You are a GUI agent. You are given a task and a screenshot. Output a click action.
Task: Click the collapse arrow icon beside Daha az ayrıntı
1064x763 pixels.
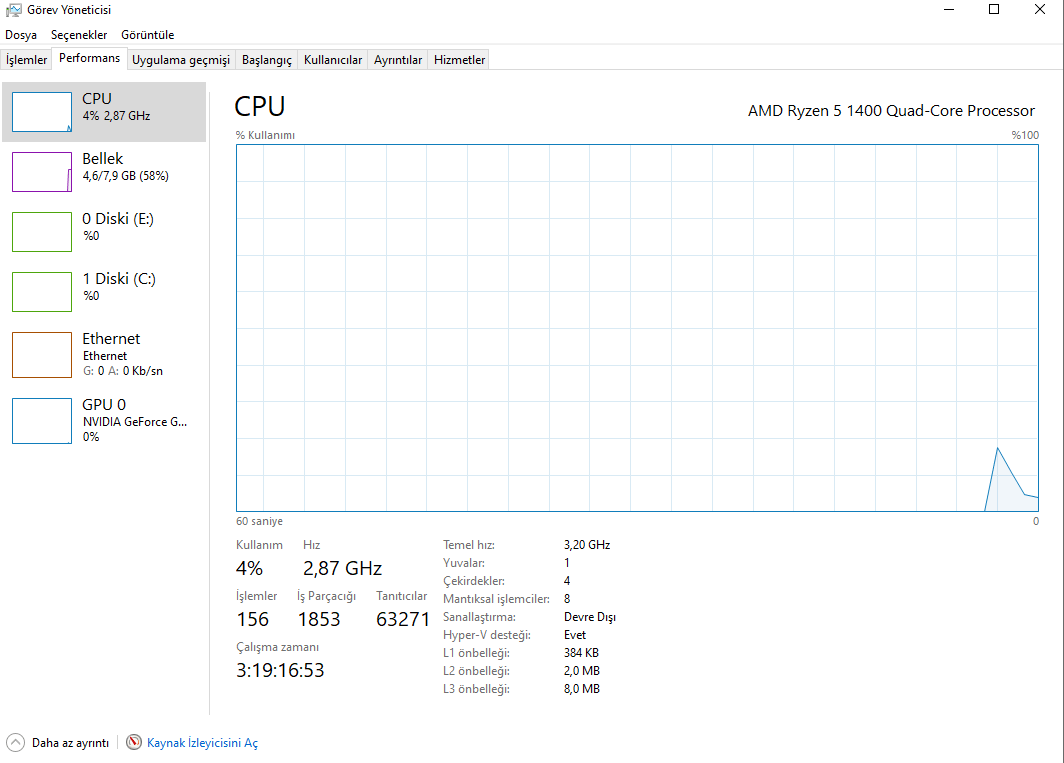coord(15,743)
